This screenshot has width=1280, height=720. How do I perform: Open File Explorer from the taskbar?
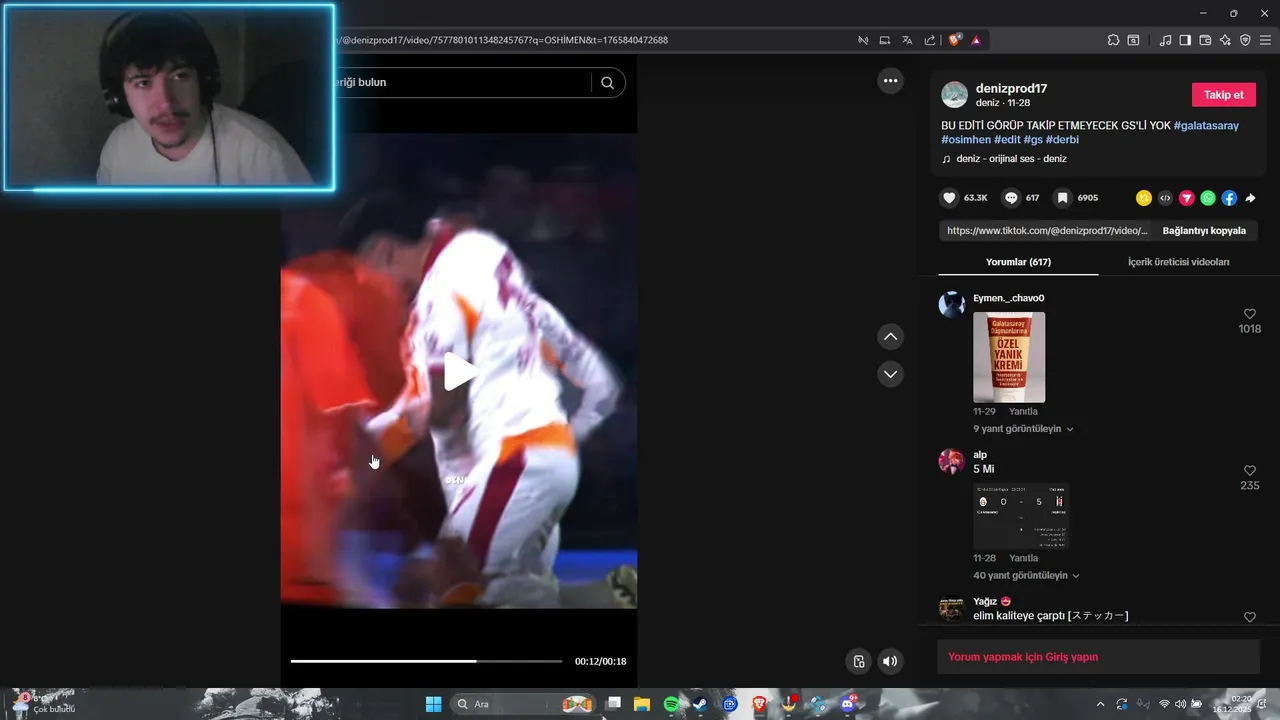[x=641, y=704]
